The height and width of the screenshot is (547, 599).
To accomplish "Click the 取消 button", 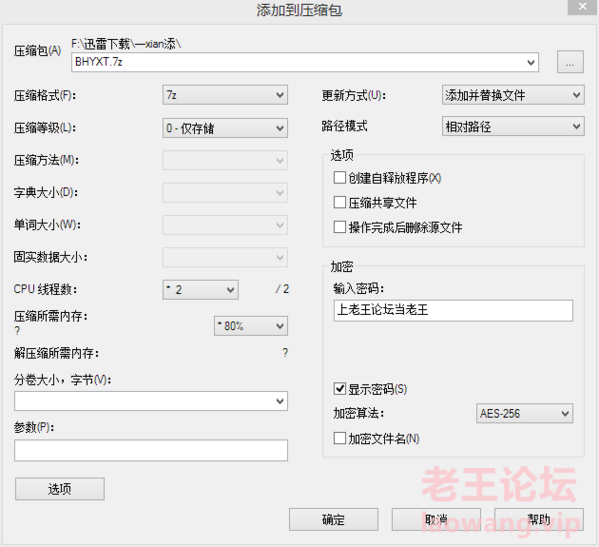I will click(x=436, y=519).
